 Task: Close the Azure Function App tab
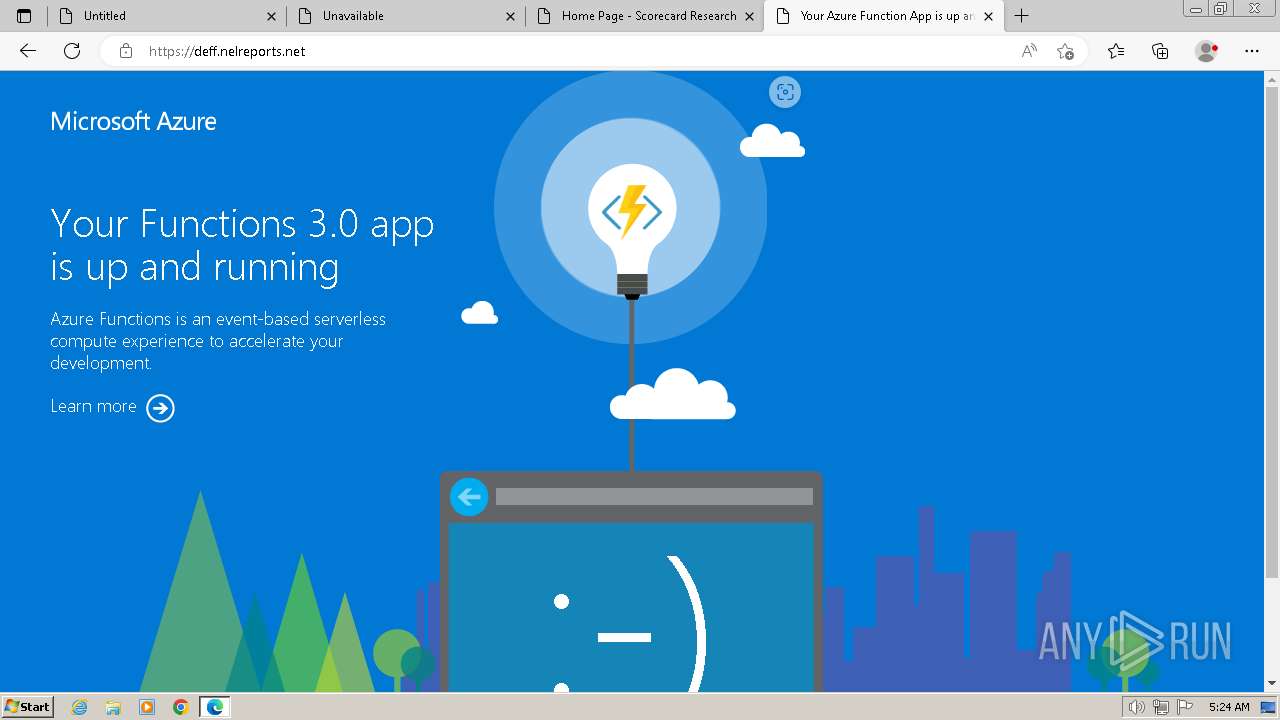tap(988, 16)
